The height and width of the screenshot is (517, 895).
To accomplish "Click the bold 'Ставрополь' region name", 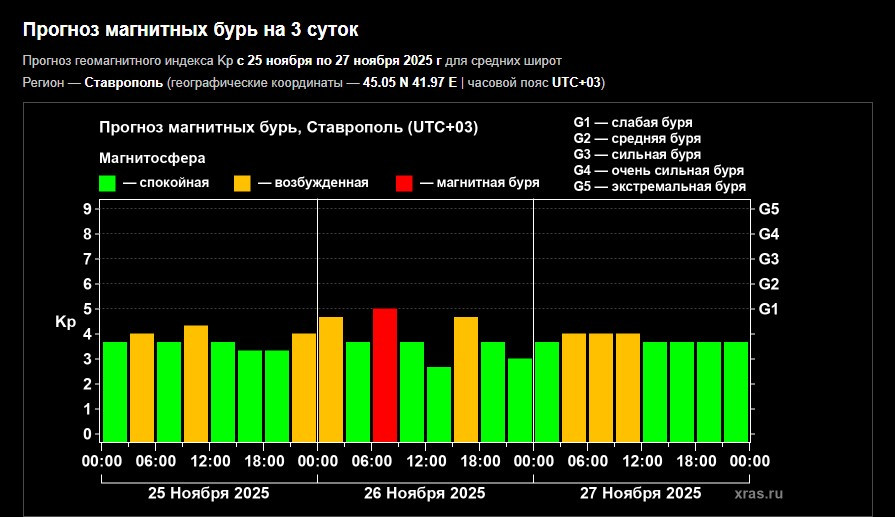I will pyautogui.click(x=123, y=82).
